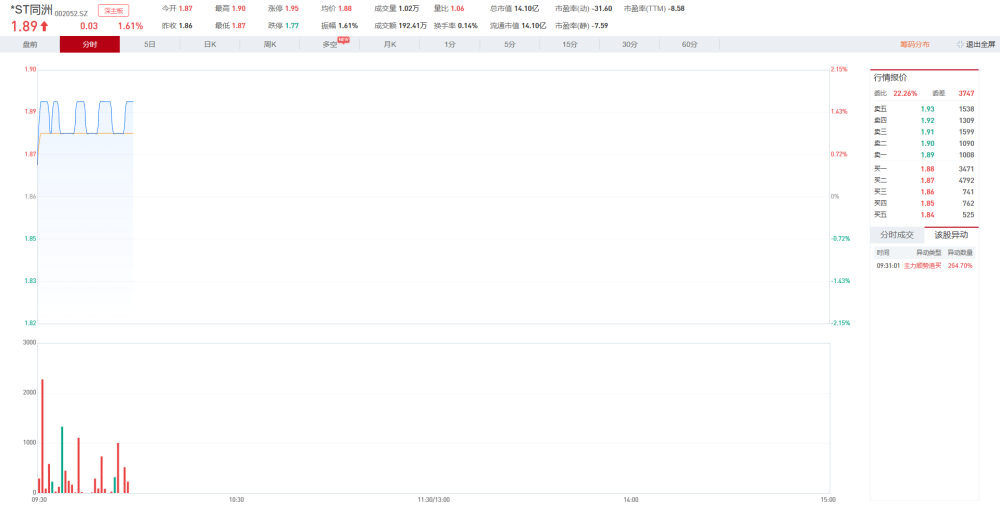The height and width of the screenshot is (505, 1000).
Task: Choose the 60分 chart interval tab
Action: click(690, 45)
